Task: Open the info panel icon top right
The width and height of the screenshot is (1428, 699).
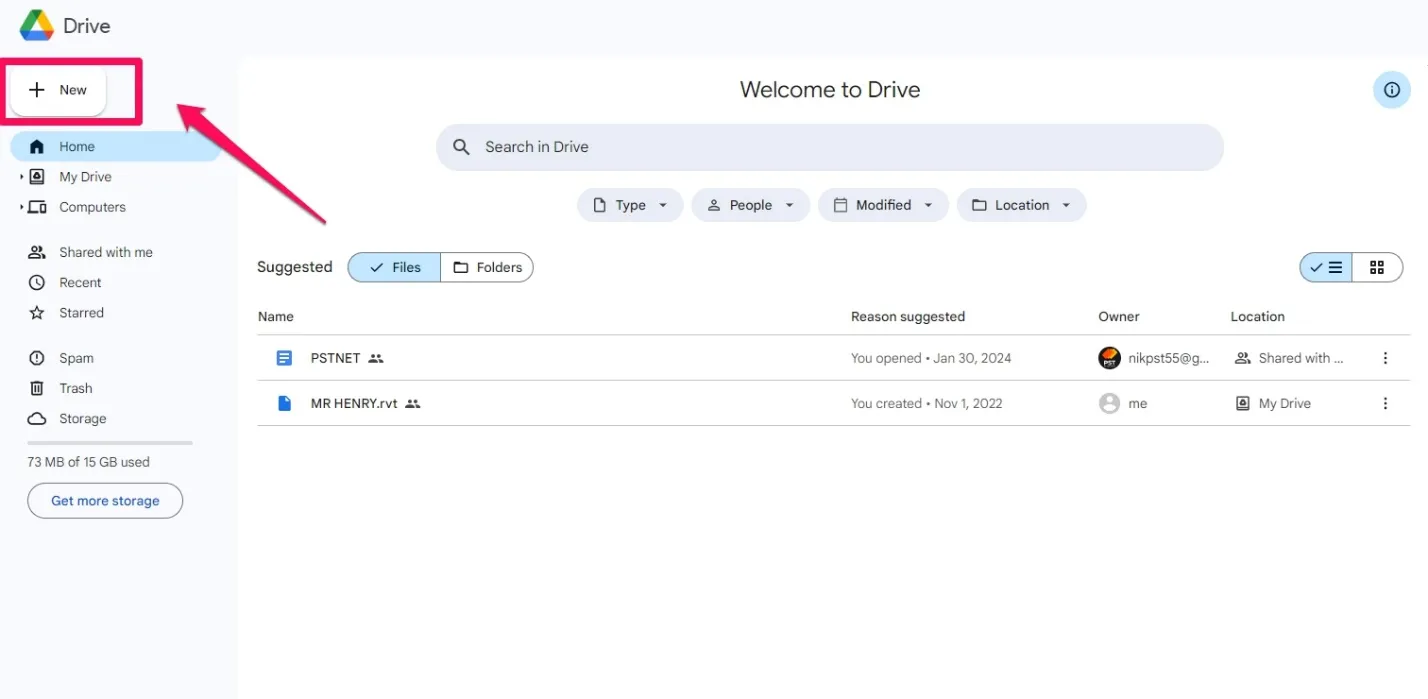Action: pyautogui.click(x=1391, y=89)
